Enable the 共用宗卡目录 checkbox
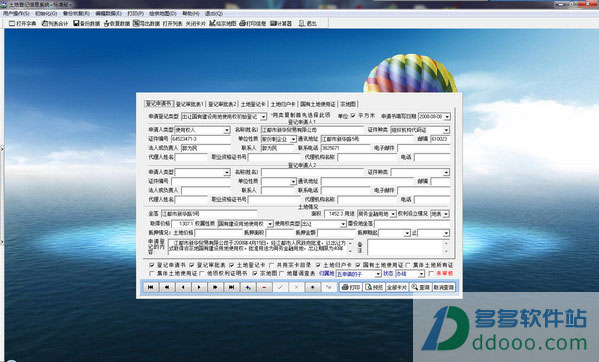The image size is (599, 362). [x=271, y=265]
